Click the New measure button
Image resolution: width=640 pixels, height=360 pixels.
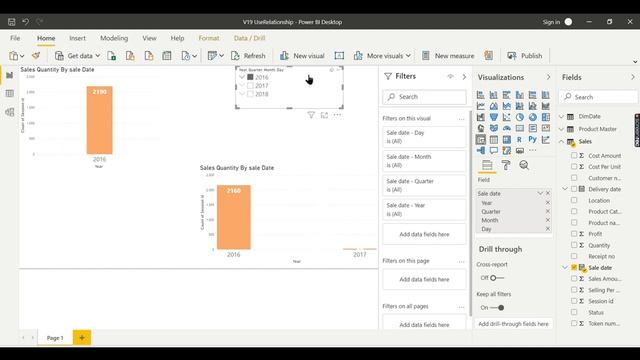[448, 56]
